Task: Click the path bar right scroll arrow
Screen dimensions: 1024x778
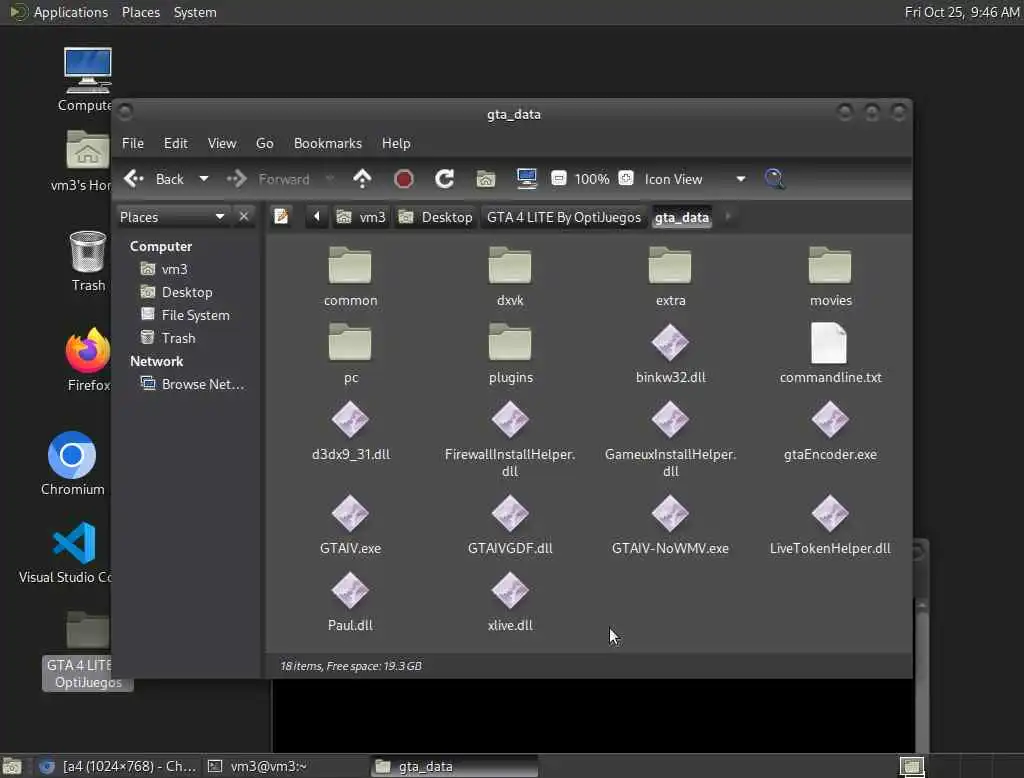Action: click(x=728, y=216)
